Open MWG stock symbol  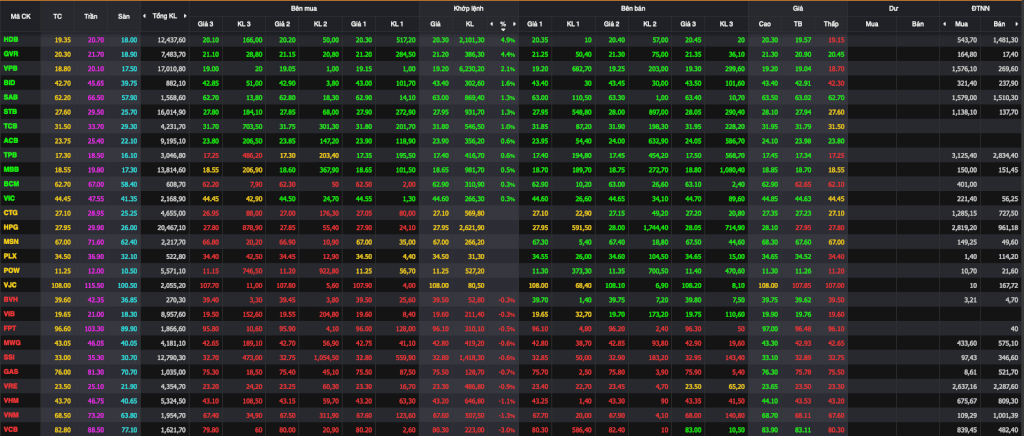click(x=11, y=342)
